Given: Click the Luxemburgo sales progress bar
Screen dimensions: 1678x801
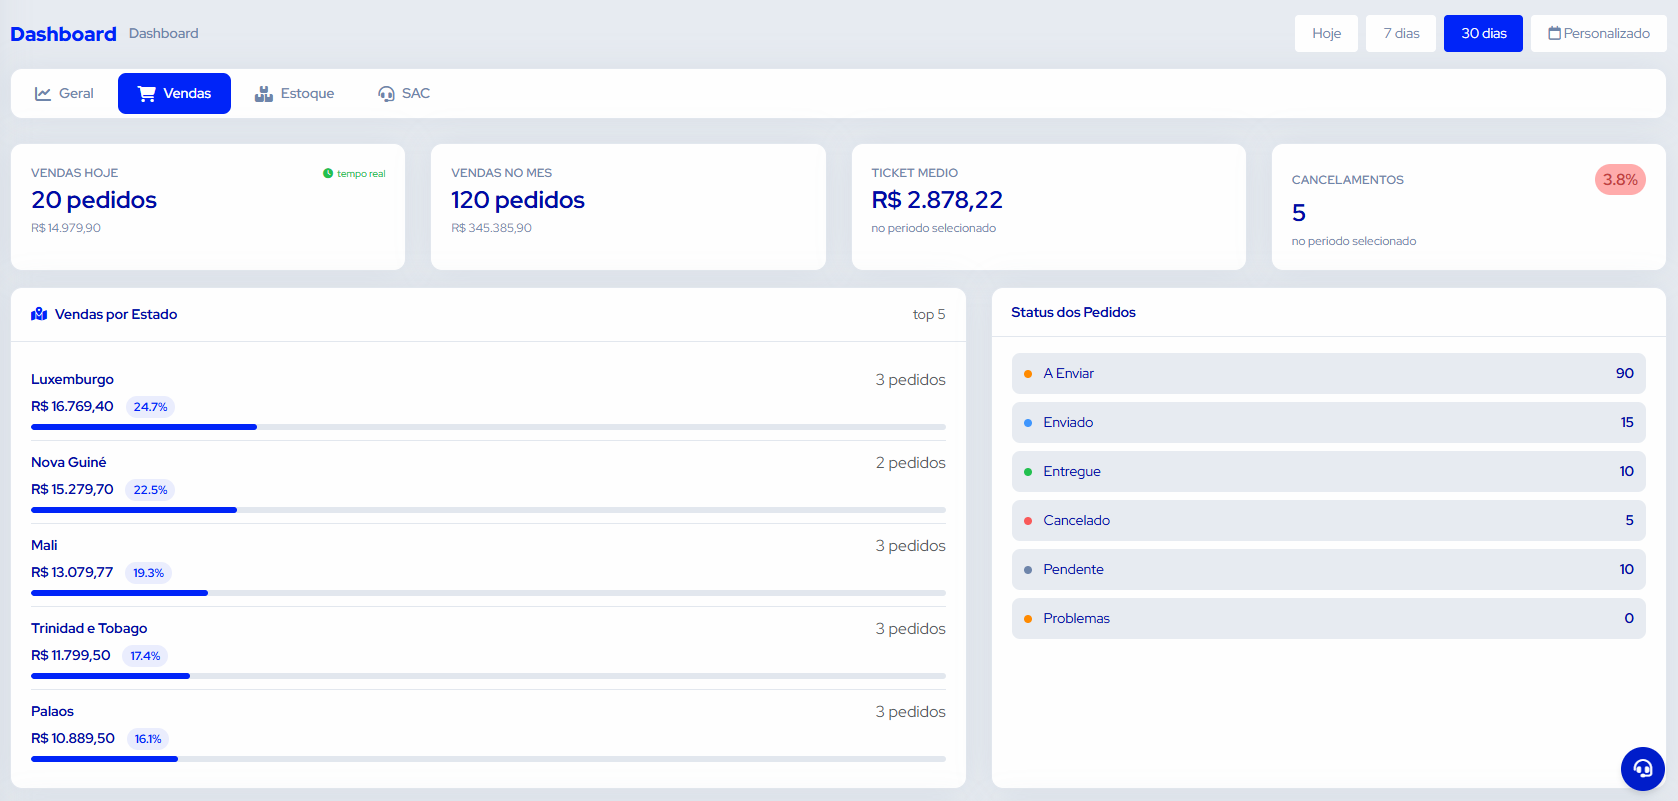Looking at the screenshot, I should 488,427.
